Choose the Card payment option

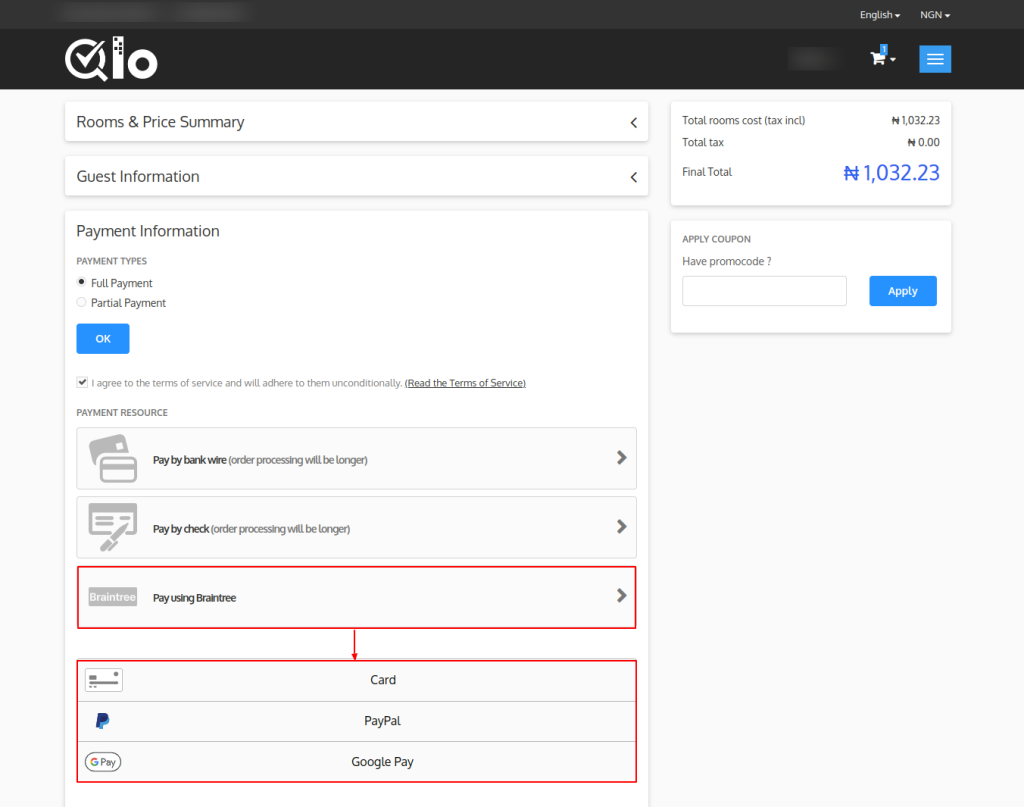383,680
